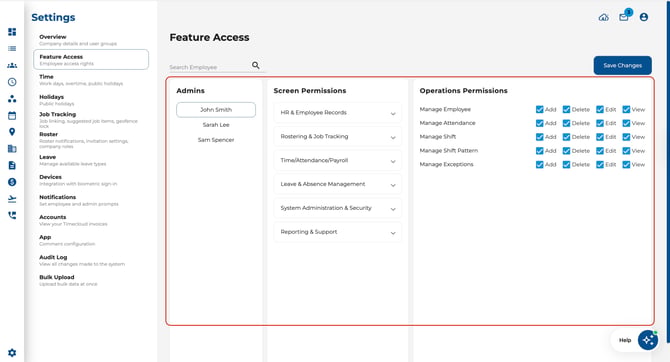Open the App settings section
670x362 pixels.
click(67, 240)
